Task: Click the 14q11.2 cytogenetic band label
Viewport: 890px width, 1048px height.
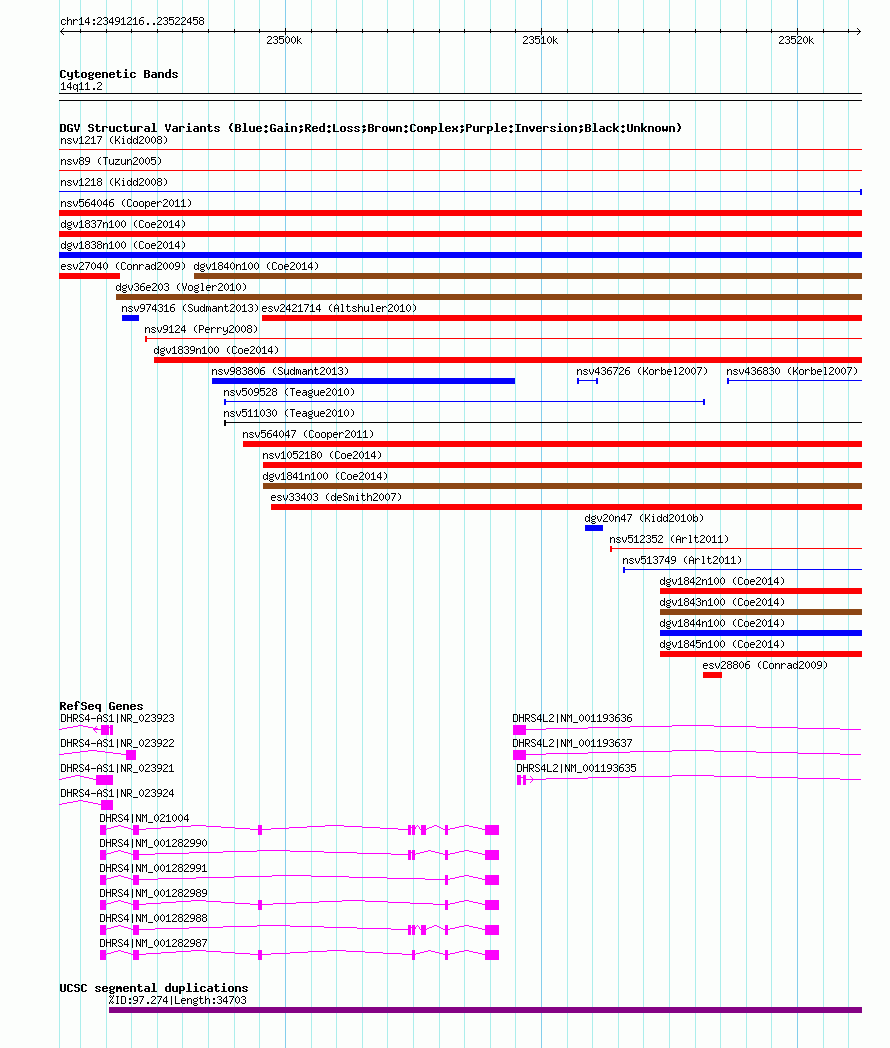Action: tap(82, 87)
